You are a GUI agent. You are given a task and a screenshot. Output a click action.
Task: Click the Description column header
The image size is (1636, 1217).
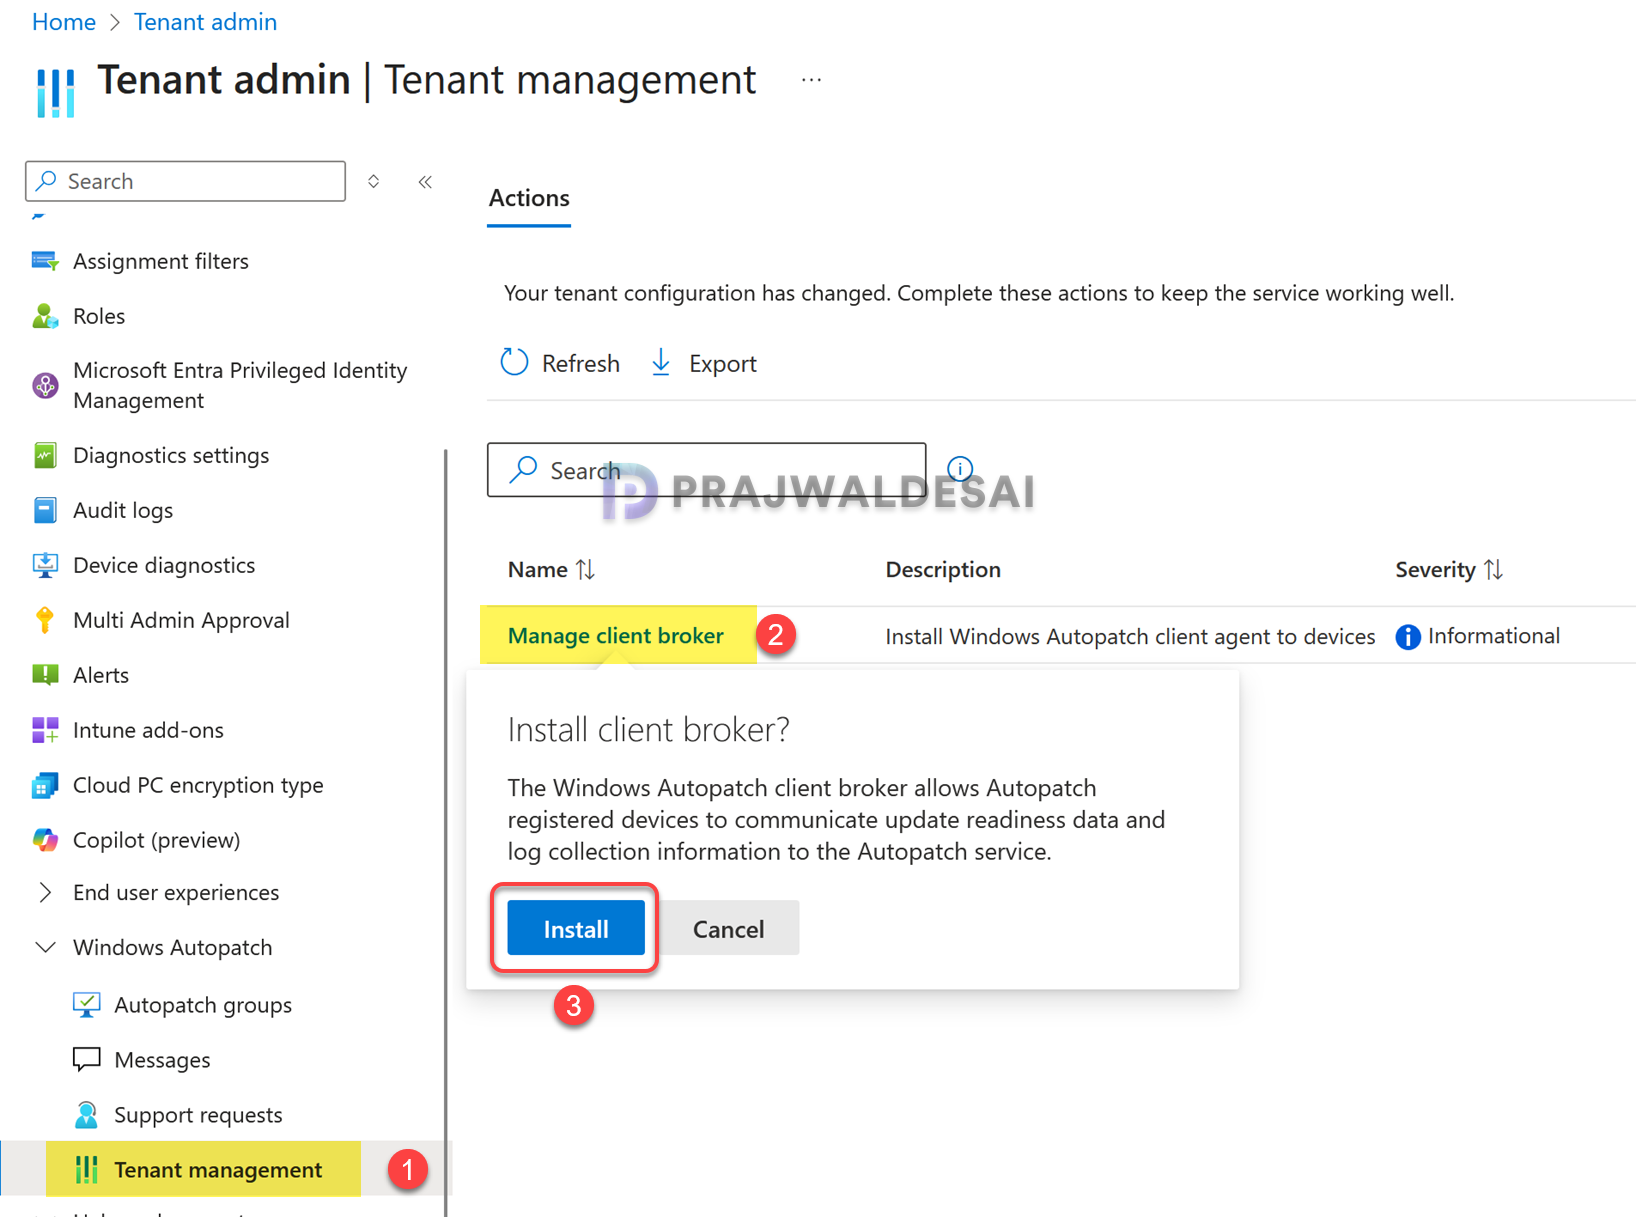click(943, 569)
